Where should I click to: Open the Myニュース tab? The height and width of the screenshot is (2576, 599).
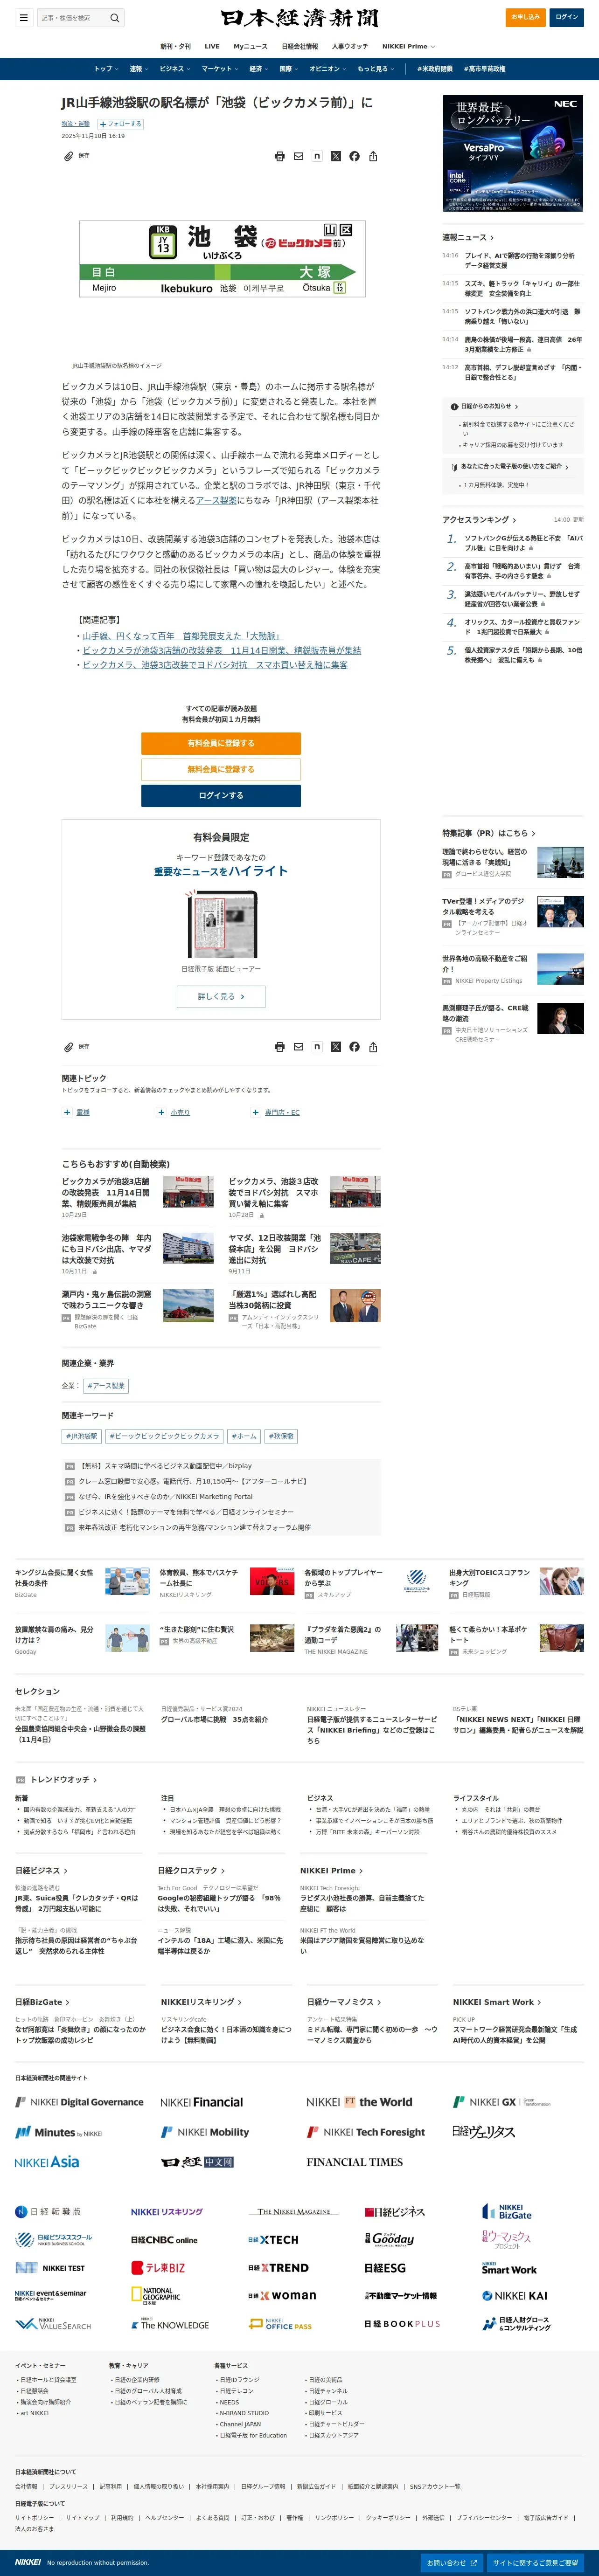250,46
